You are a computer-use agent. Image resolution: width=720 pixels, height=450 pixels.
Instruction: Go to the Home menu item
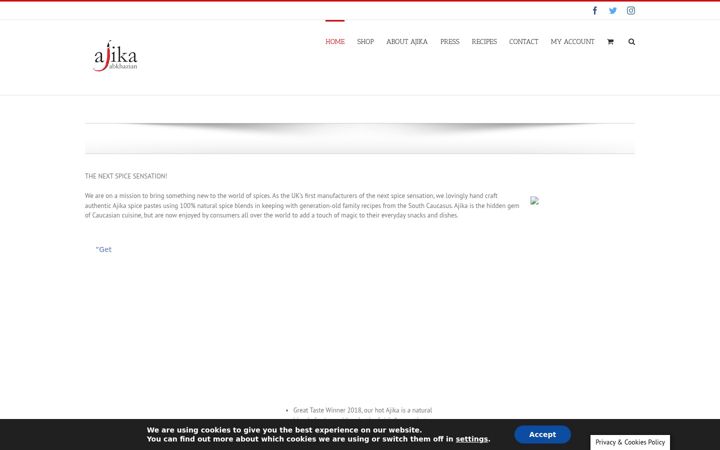click(x=335, y=42)
